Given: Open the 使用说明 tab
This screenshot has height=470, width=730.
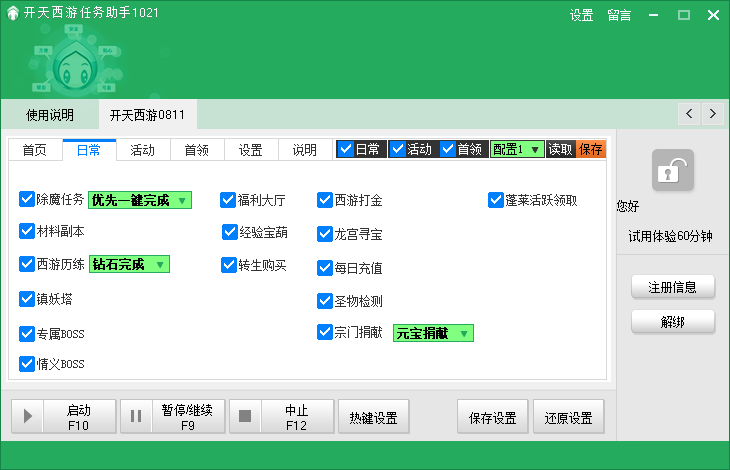Looking at the screenshot, I should pos(50,114).
